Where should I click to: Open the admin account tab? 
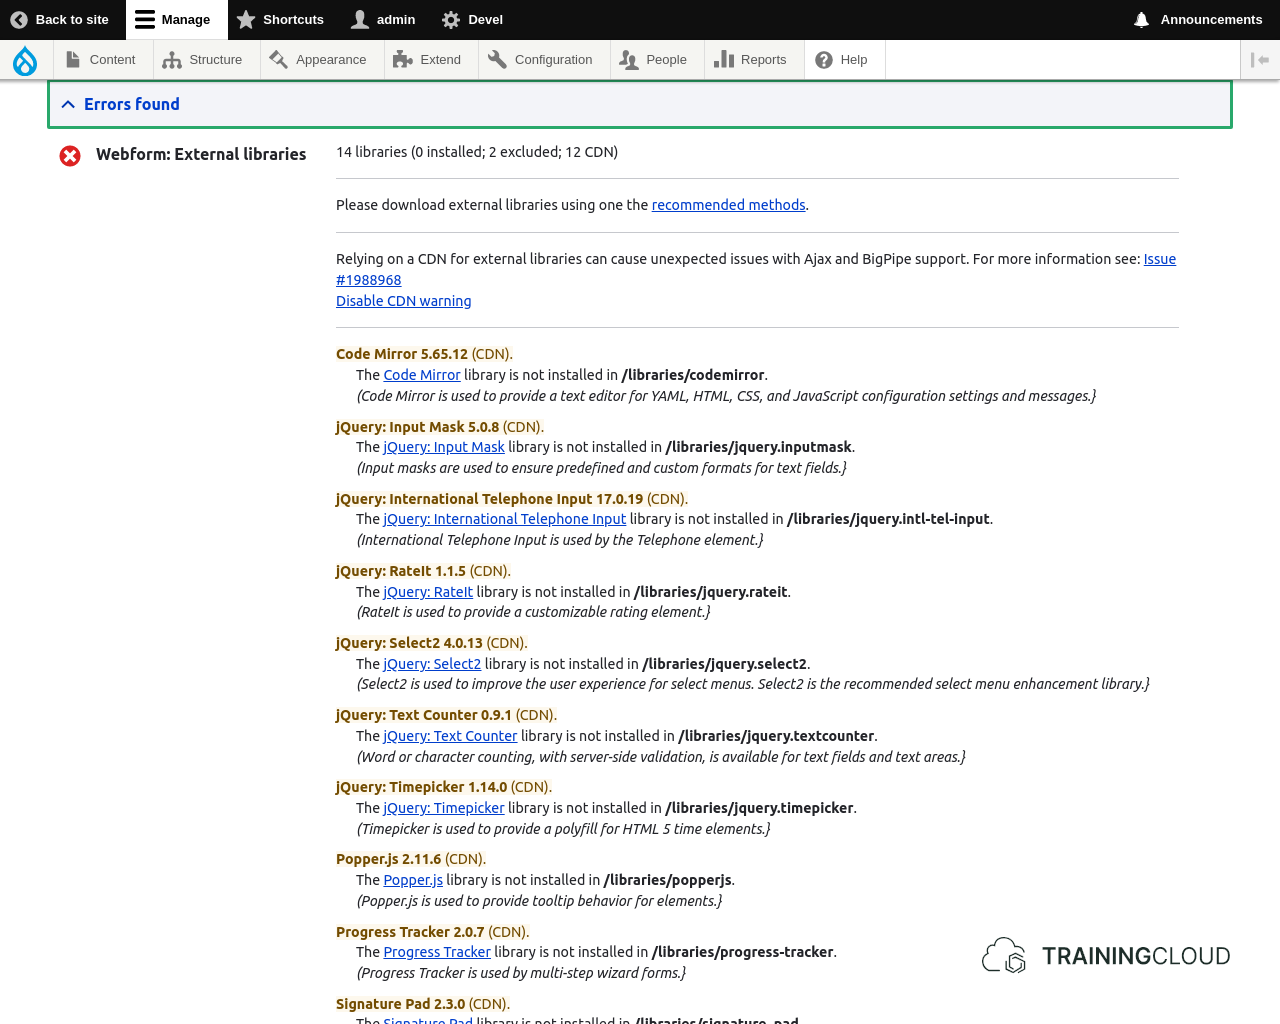click(384, 20)
